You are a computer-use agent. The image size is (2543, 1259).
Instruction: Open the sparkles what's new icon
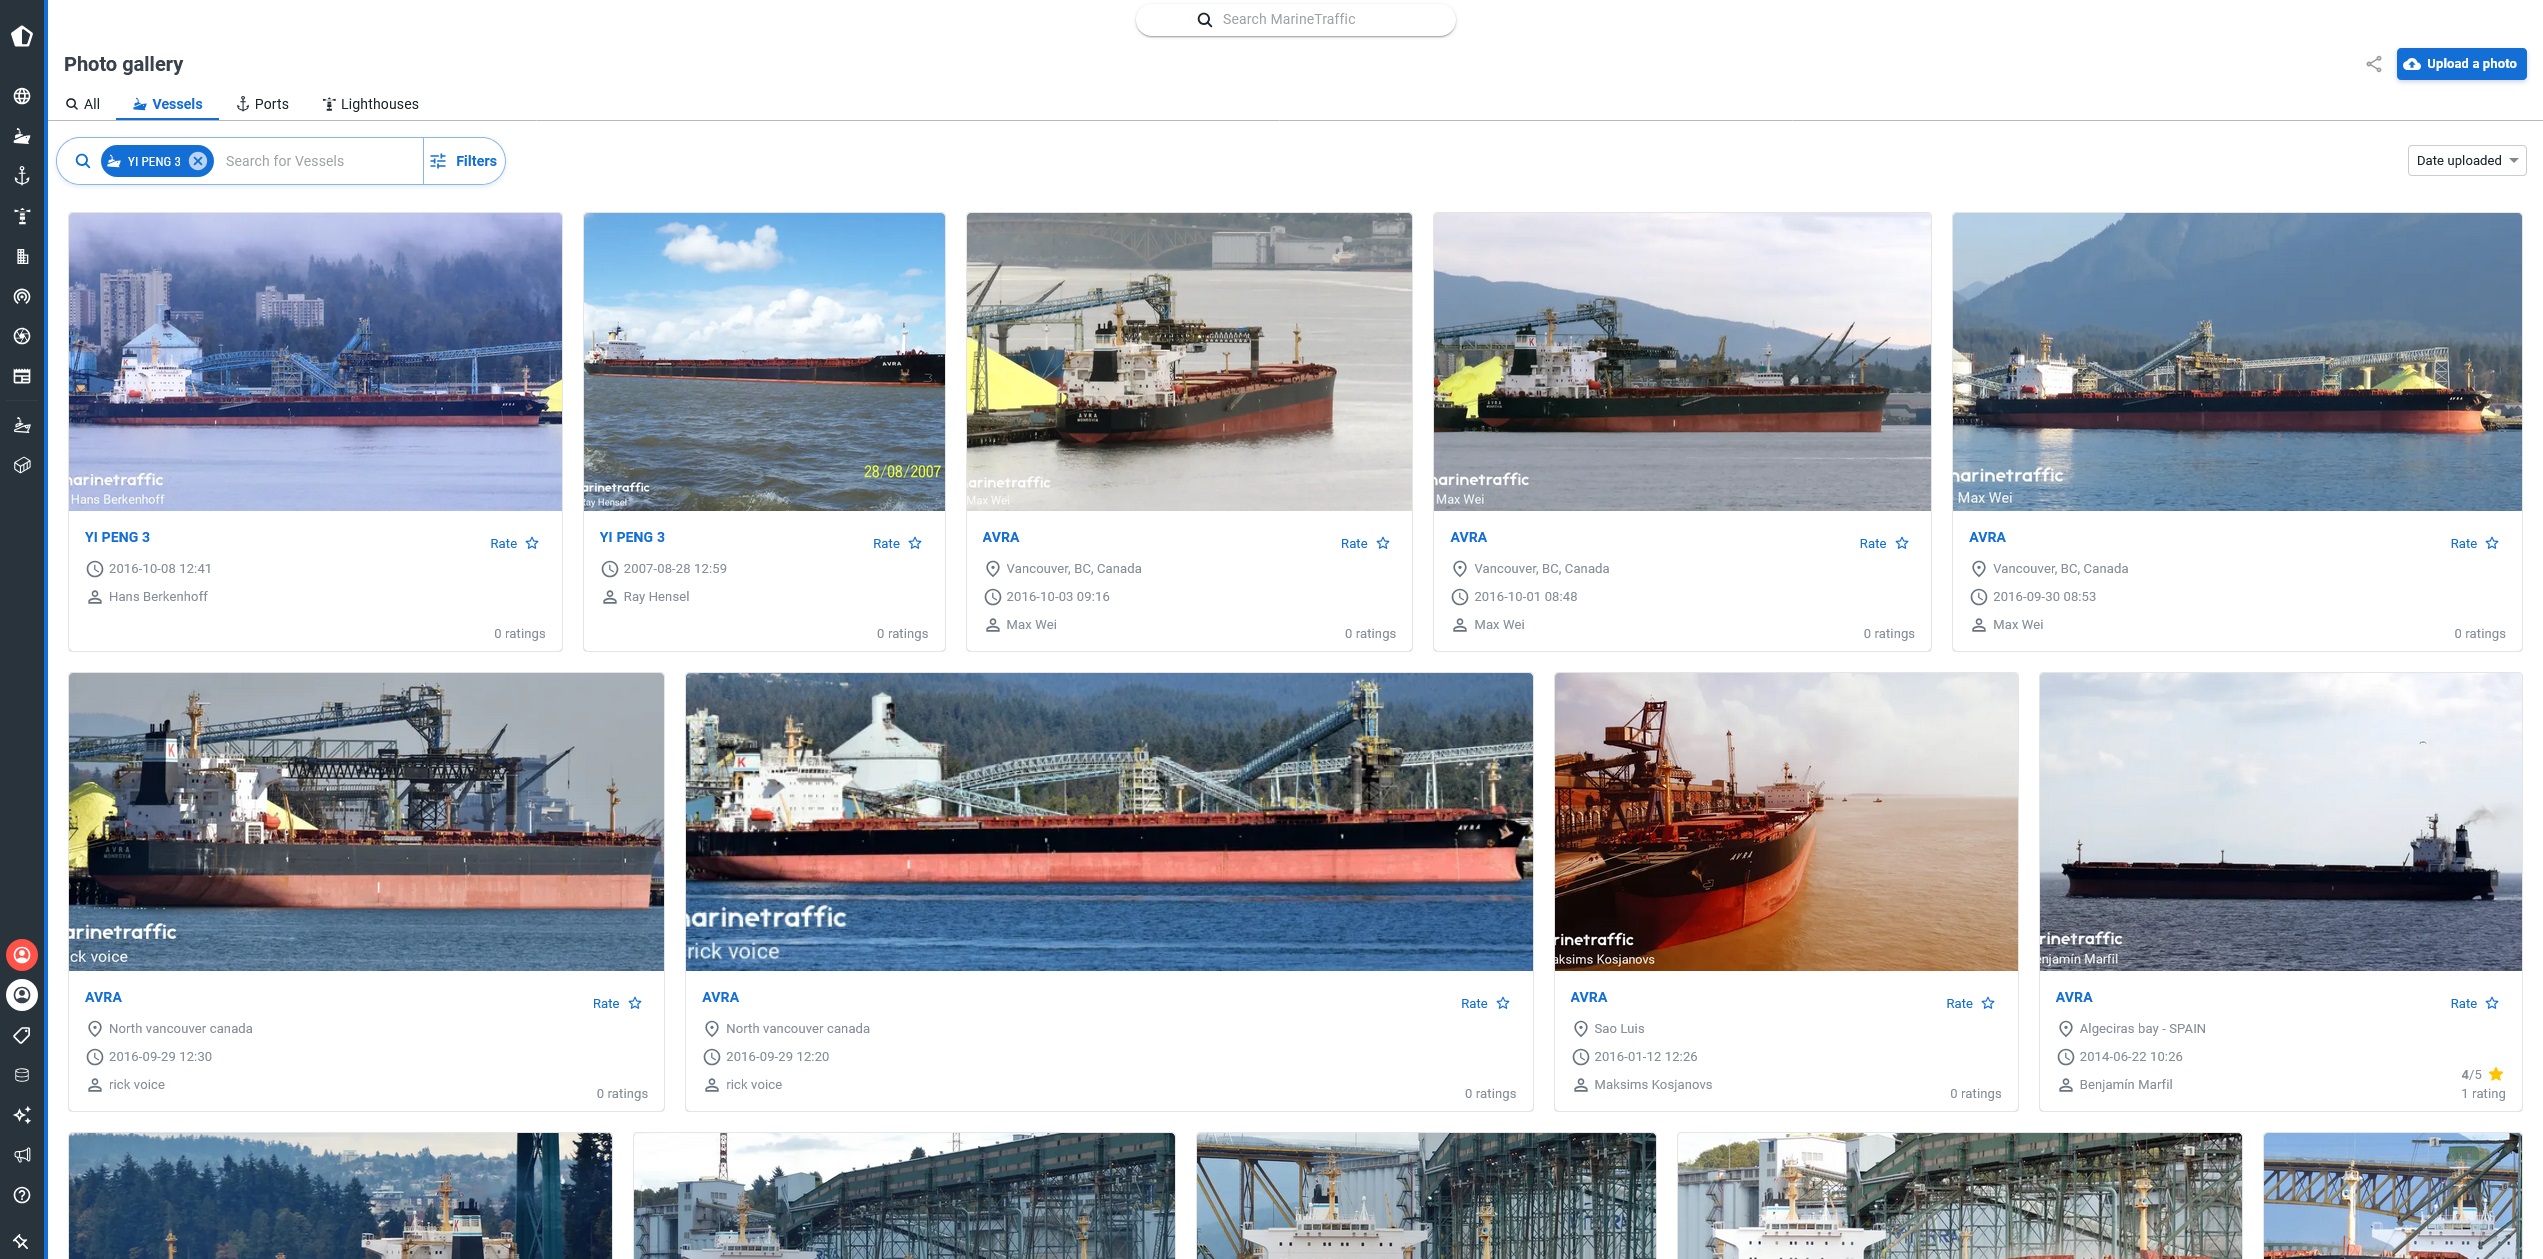pyautogui.click(x=22, y=1115)
